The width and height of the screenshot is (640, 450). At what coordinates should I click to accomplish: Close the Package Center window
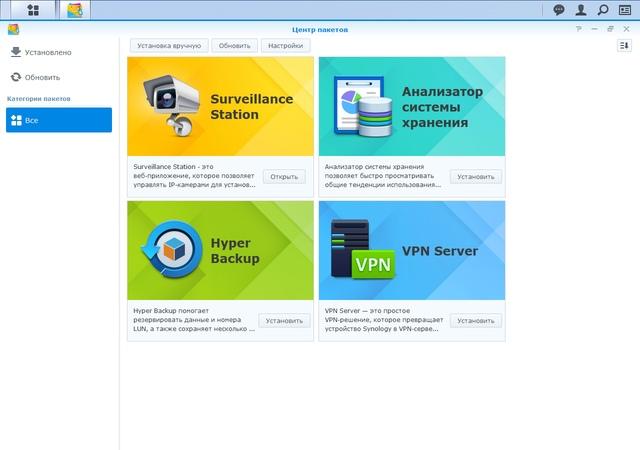point(626,29)
